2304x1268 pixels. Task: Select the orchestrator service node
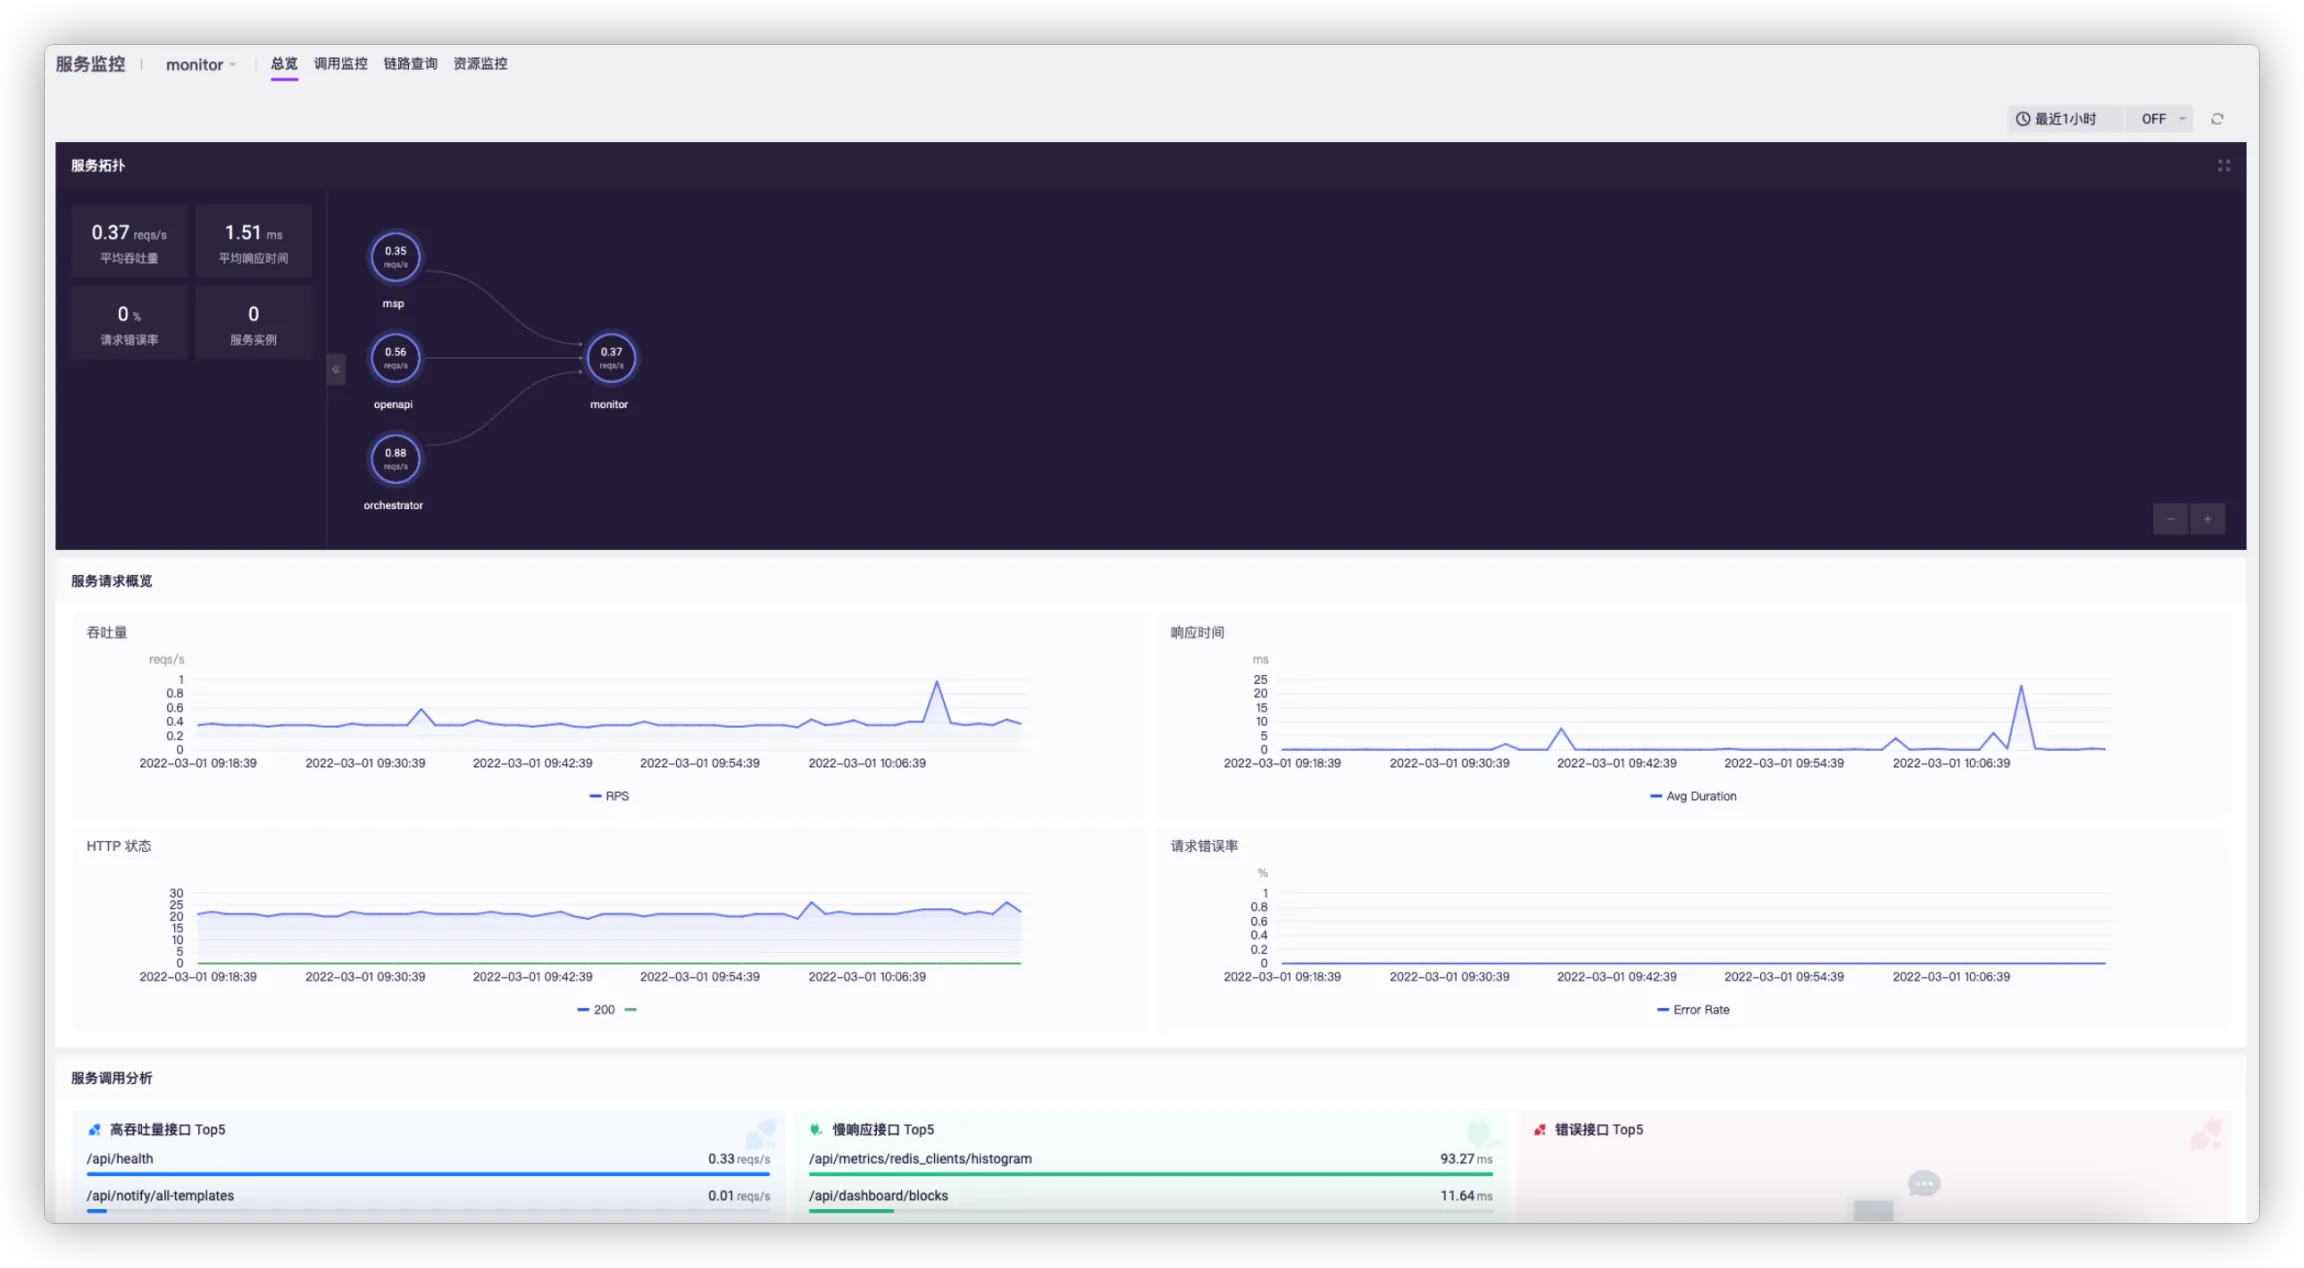click(x=395, y=459)
